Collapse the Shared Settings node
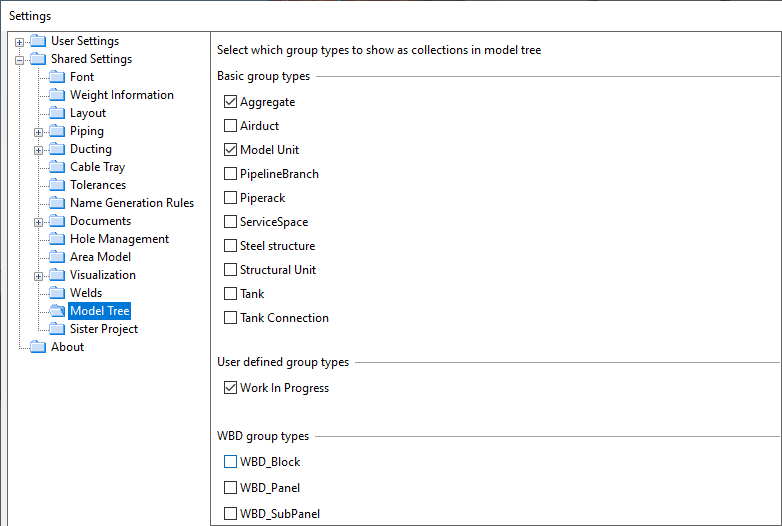 pyautogui.click(x=19, y=60)
